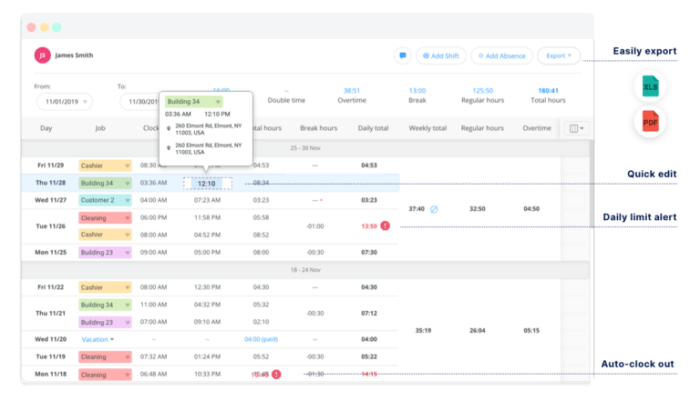Open Cleaning job dropdown for Tue 11/19
The width and height of the screenshot is (700, 401).
pos(105,357)
